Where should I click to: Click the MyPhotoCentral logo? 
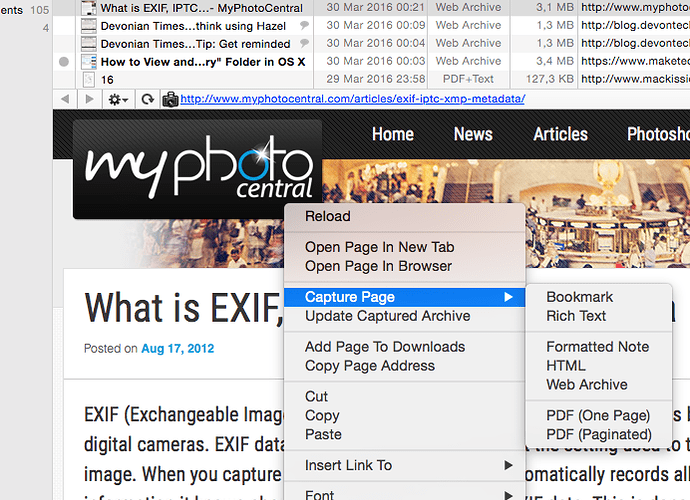coord(198,170)
